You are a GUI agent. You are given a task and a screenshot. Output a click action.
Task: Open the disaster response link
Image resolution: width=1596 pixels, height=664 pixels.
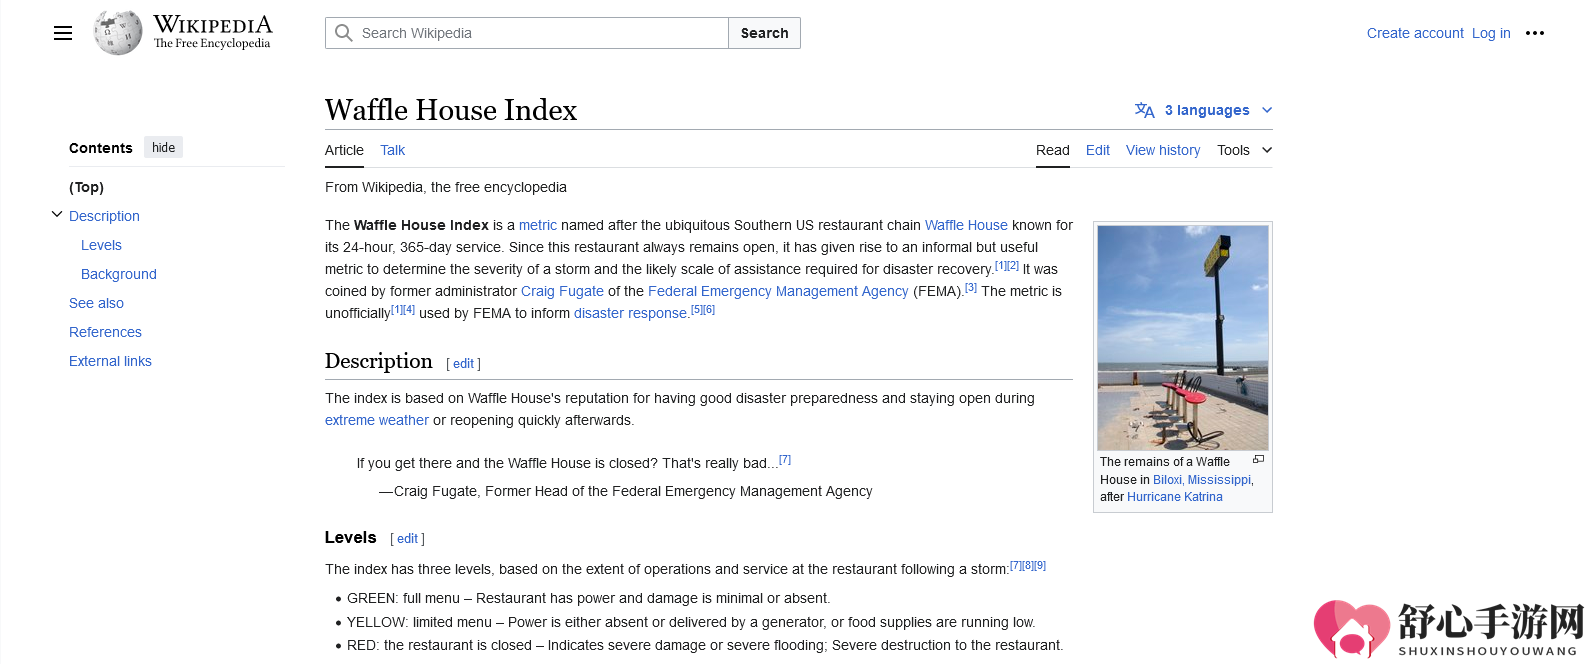coord(631,313)
